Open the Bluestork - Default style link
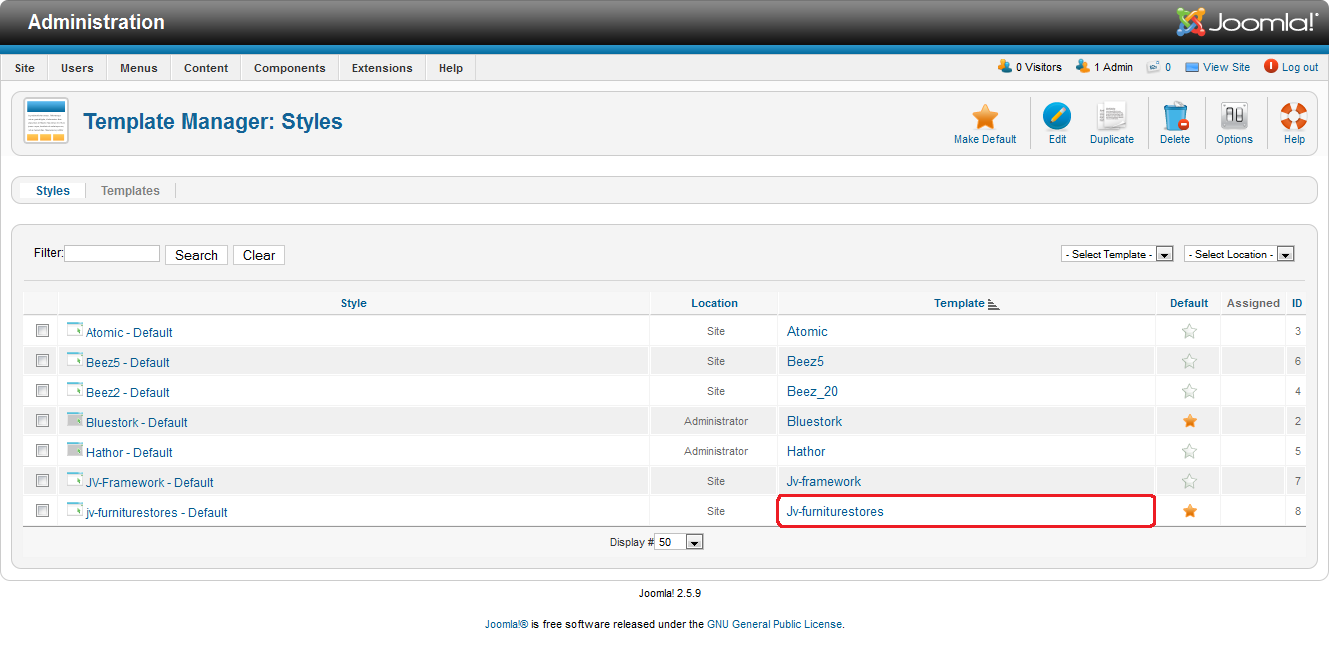This screenshot has height=652, width=1329. pos(137,422)
